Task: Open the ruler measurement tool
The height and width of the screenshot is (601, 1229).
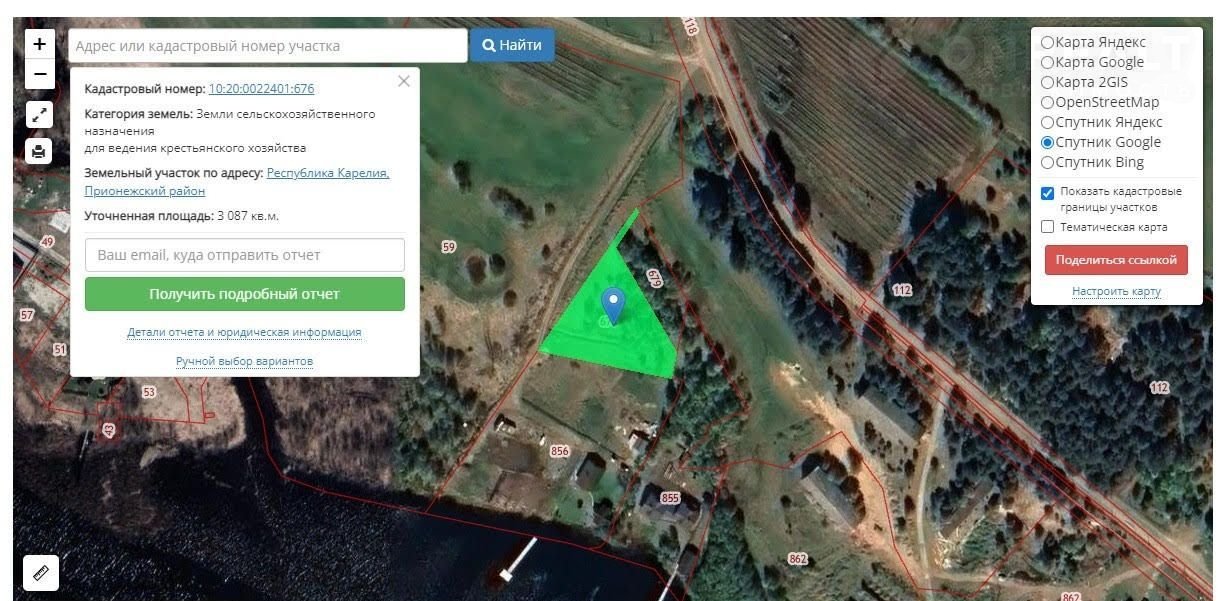Action: point(41,573)
